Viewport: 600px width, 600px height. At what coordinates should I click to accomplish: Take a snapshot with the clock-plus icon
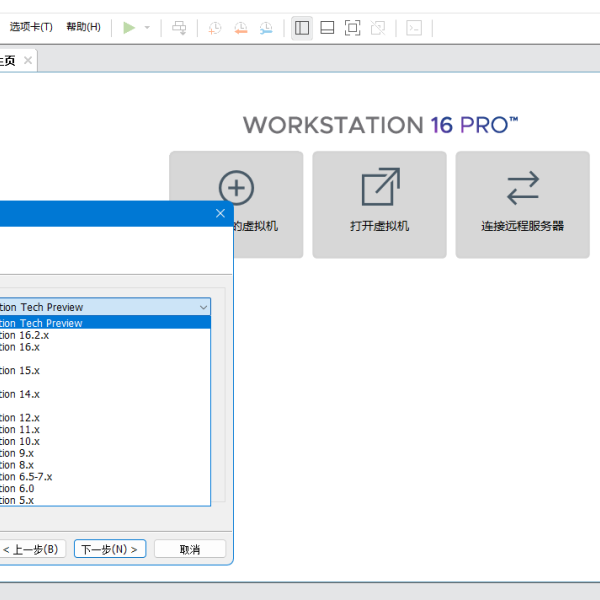(215, 28)
